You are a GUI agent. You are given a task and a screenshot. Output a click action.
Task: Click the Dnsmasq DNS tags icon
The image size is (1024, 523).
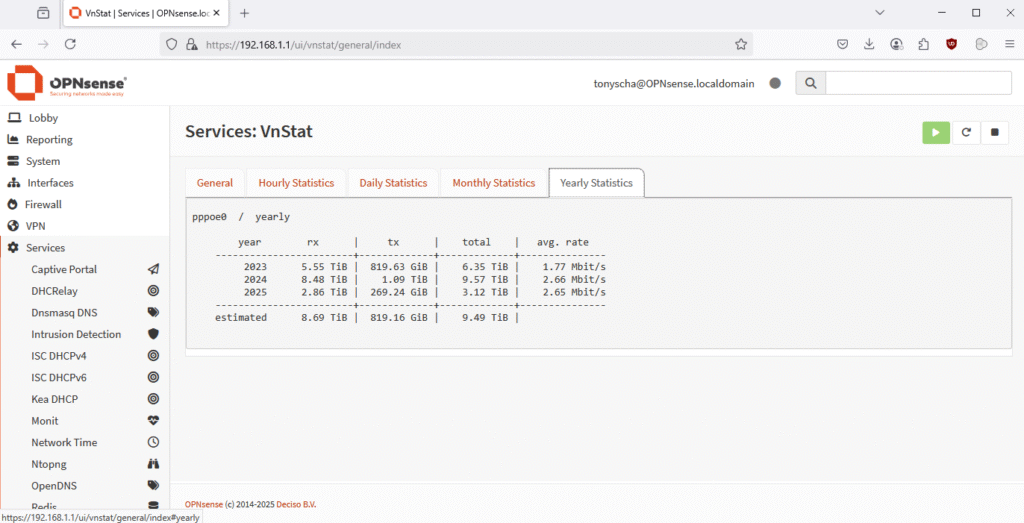153,312
